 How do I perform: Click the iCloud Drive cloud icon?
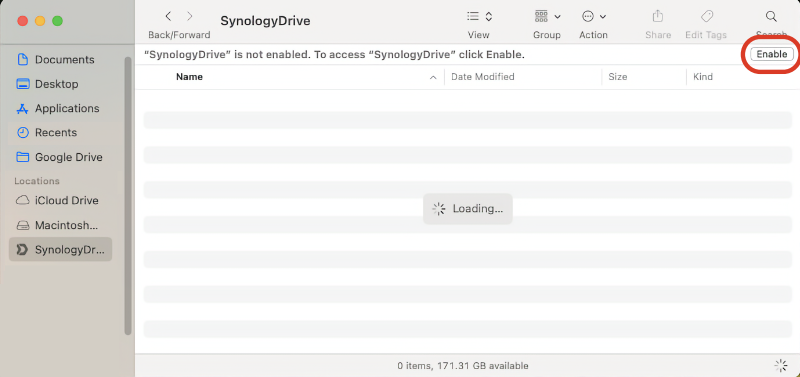tap(22, 200)
